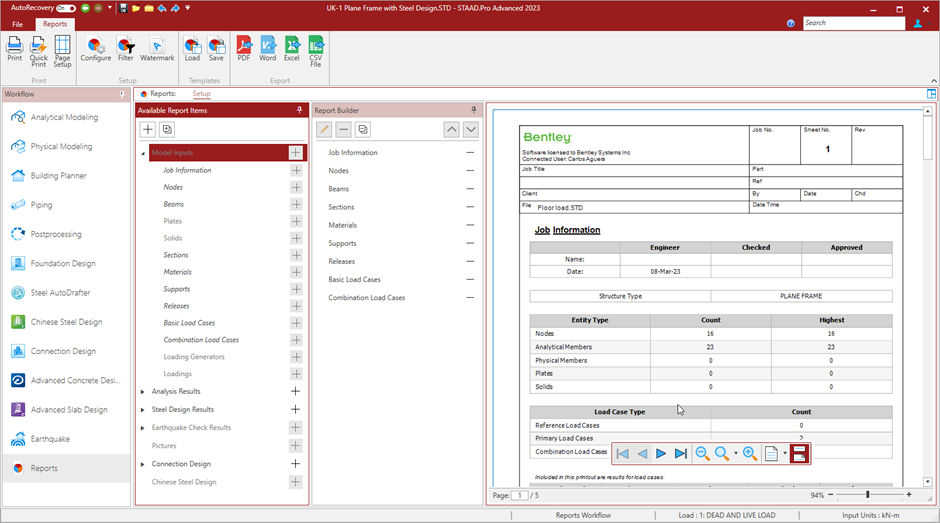Click the page number field
This screenshot has height=523, width=940.
click(520, 495)
